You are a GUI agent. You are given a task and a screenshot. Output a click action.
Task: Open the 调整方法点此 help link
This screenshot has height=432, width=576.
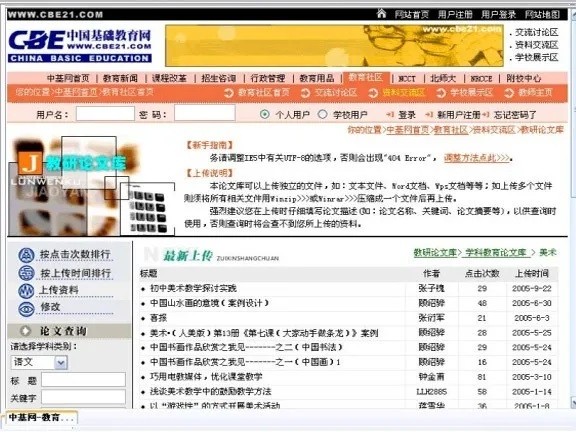(477, 158)
